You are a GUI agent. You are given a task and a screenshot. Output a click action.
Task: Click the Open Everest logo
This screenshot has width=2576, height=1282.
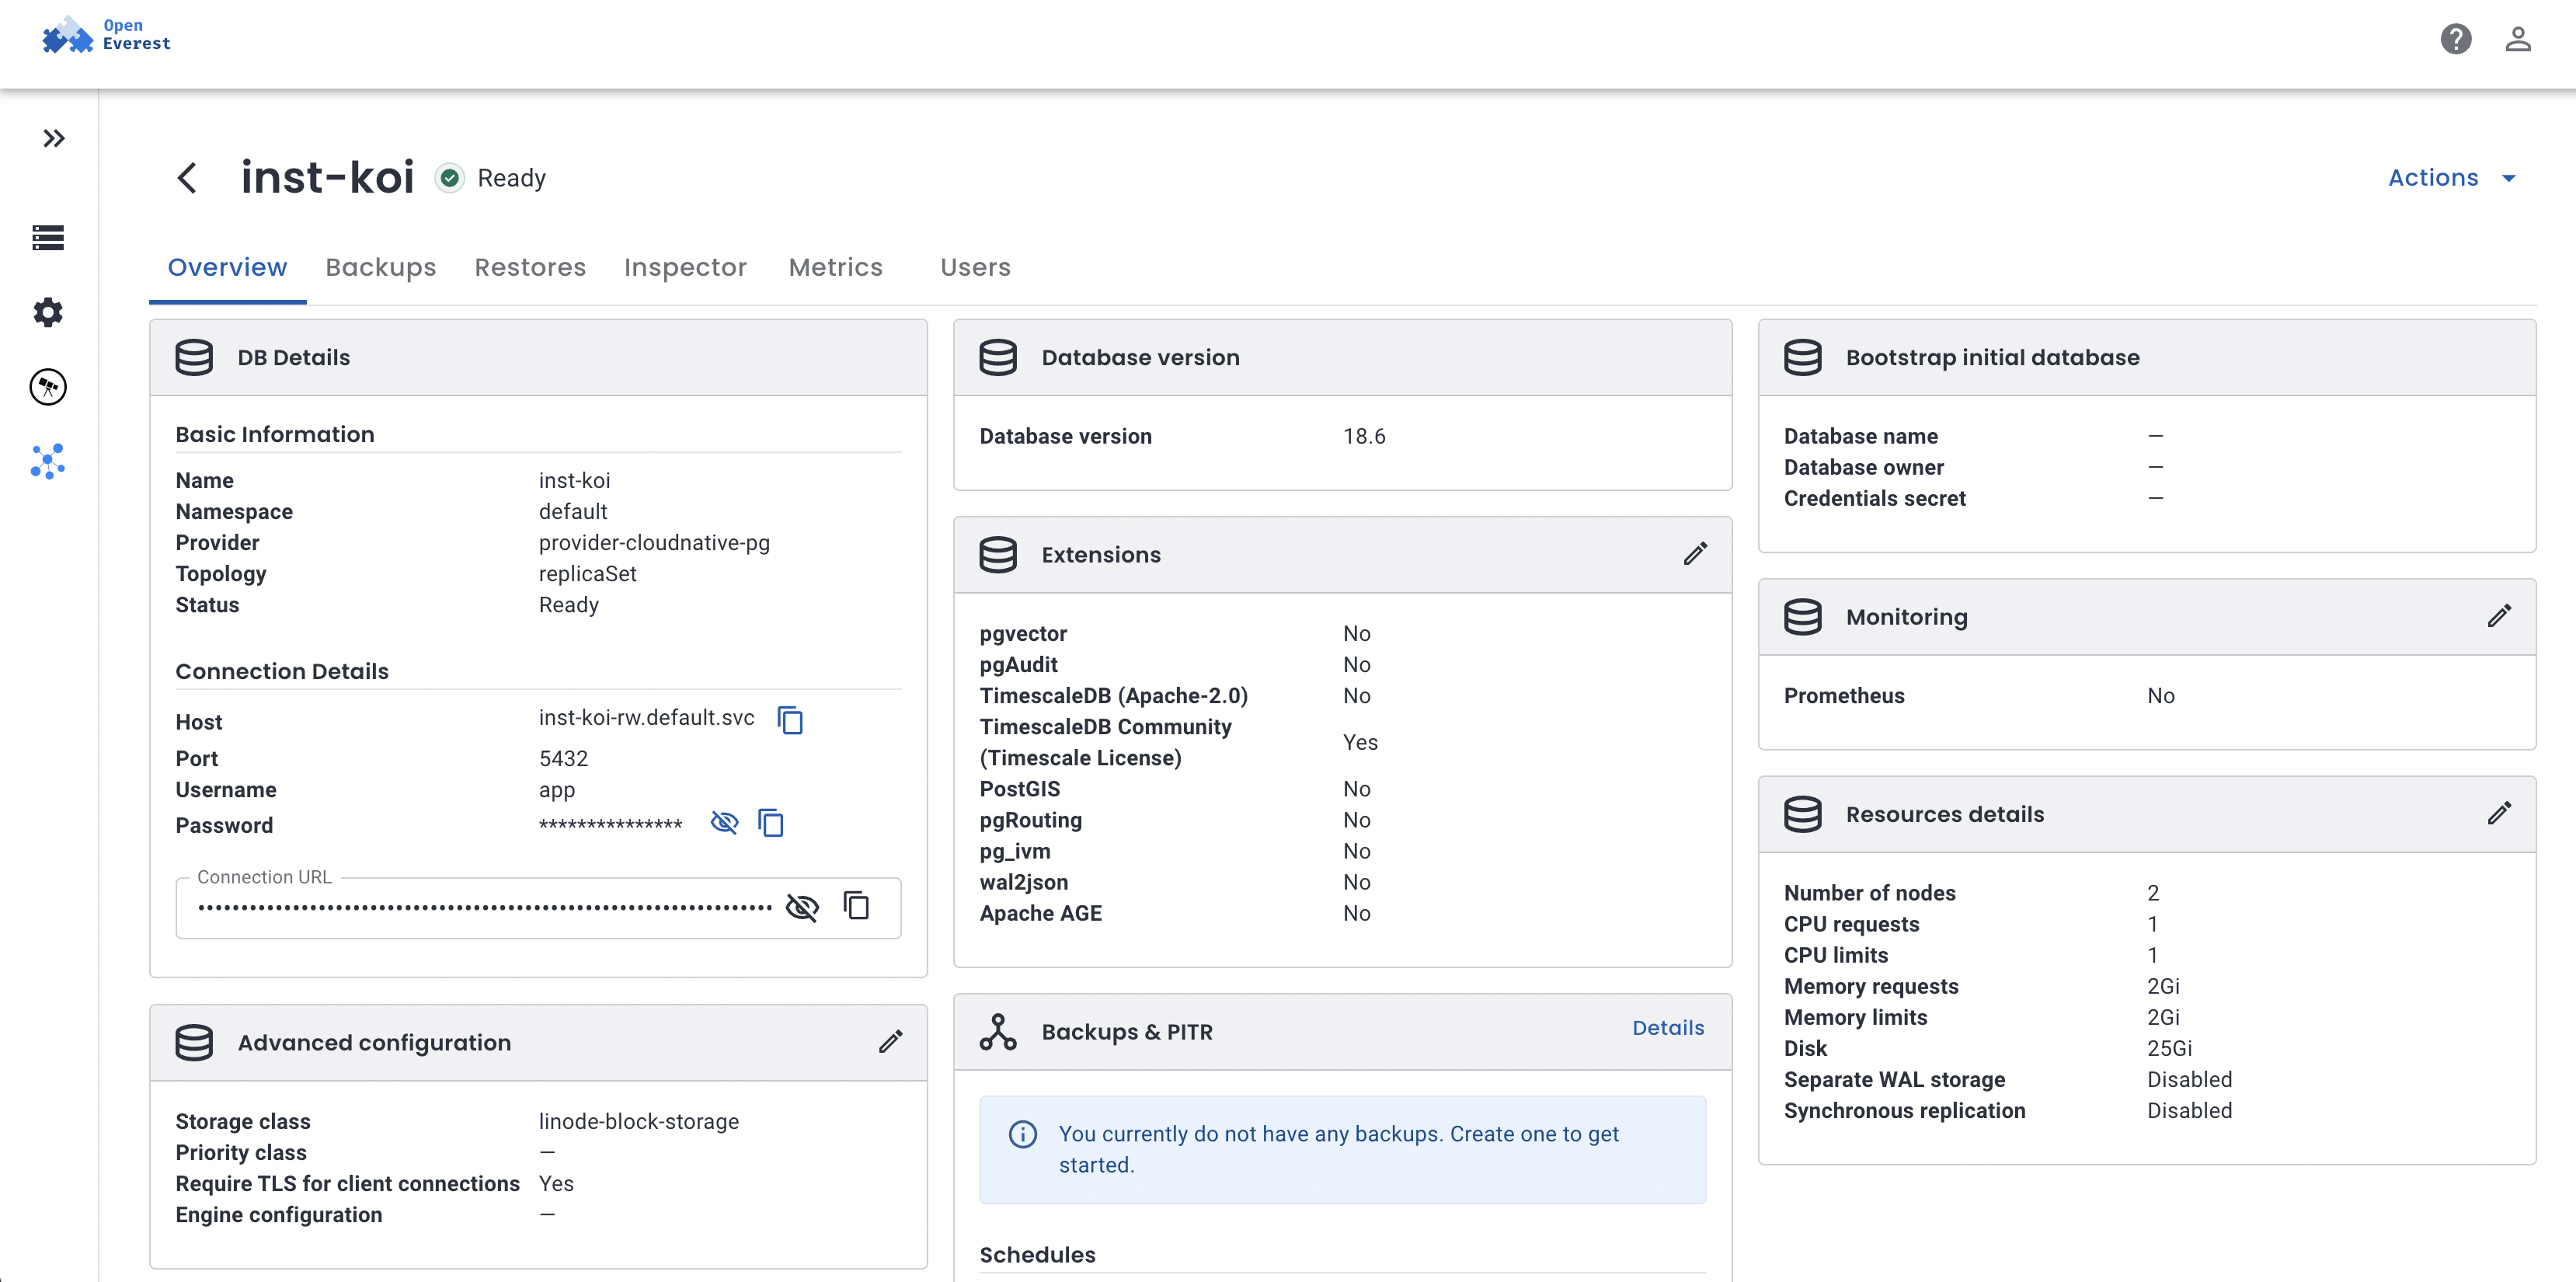(106, 35)
